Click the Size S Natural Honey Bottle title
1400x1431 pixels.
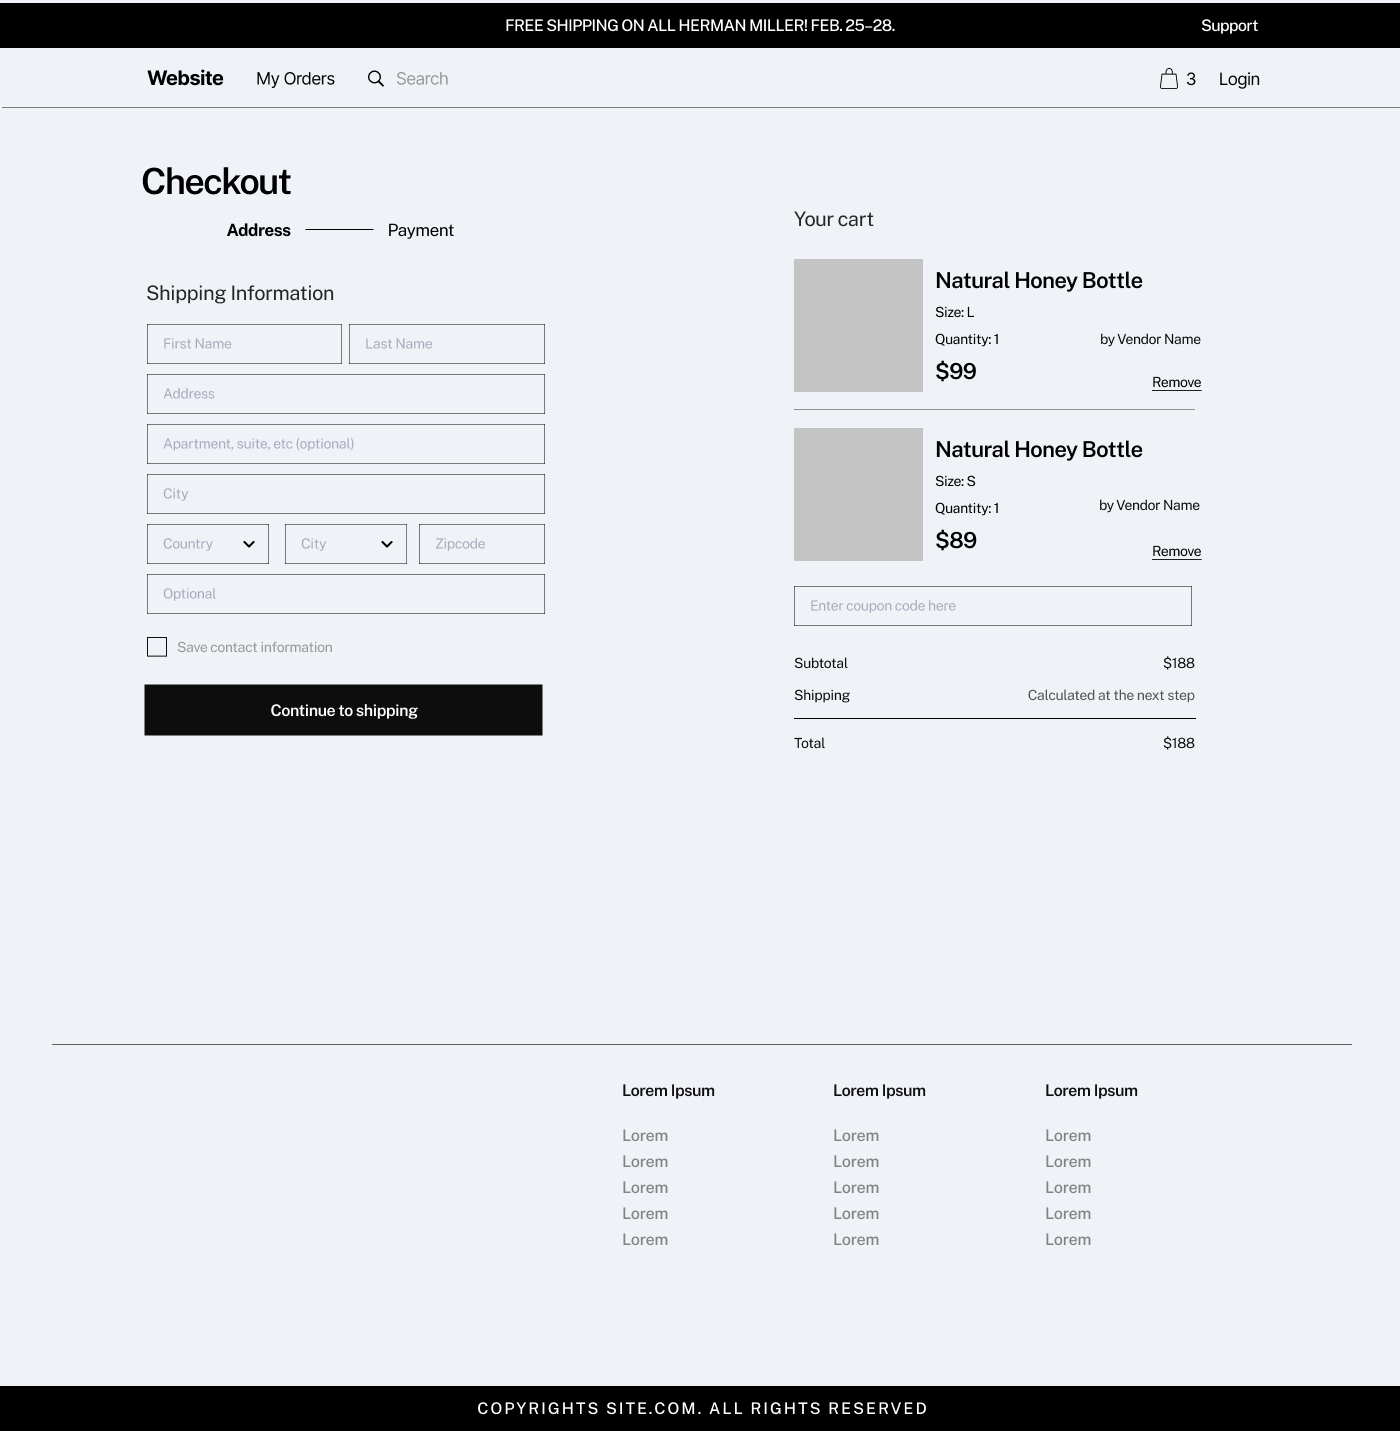tap(1038, 449)
